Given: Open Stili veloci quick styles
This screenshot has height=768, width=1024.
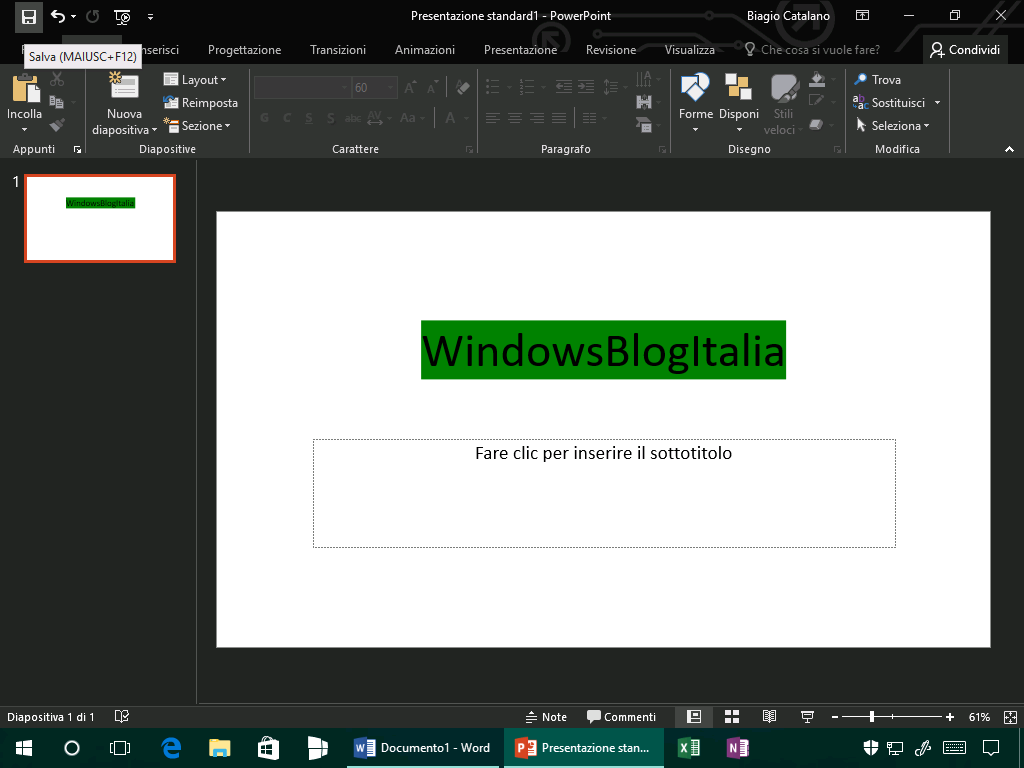Looking at the screenshot, I should pyautogui.click(x=783, y=104).
